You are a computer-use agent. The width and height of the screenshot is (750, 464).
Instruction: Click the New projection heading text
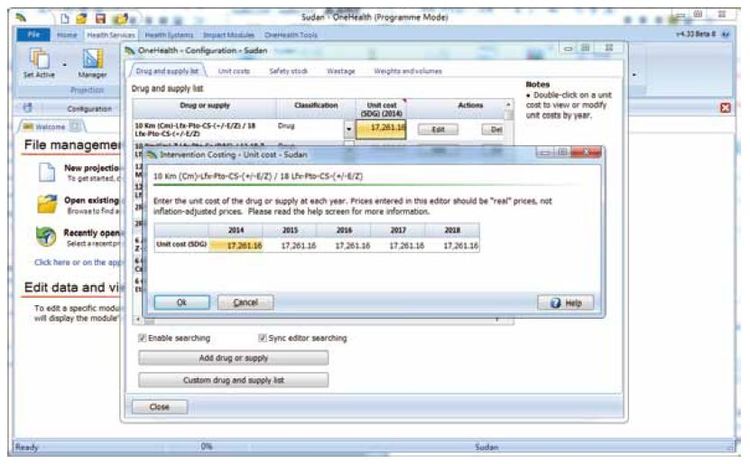click(91, 168)
